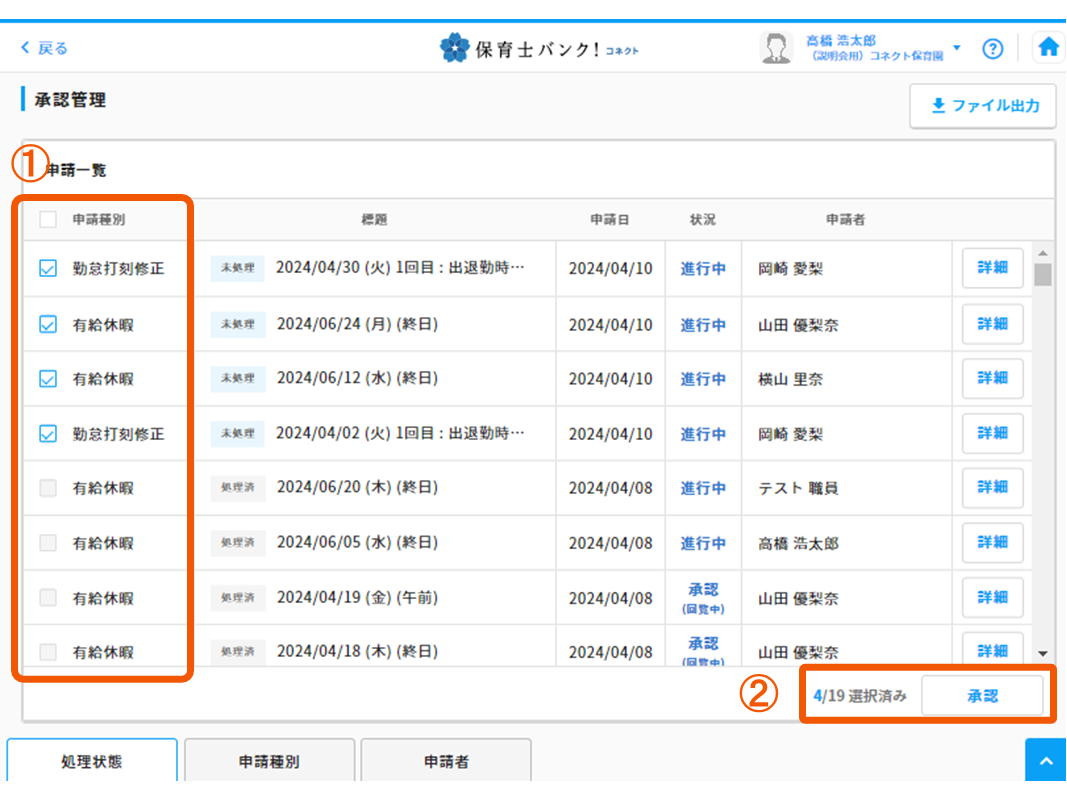
Task: Click the 承認 approve button
Action: (x=982, y=696)
